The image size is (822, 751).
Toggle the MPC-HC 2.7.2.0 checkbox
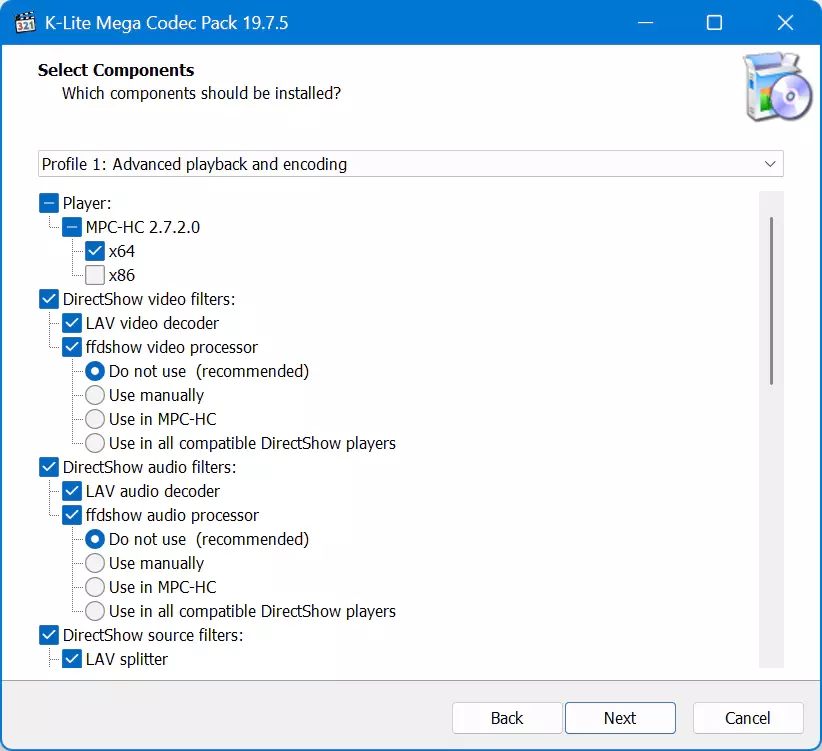click(72, 227)
